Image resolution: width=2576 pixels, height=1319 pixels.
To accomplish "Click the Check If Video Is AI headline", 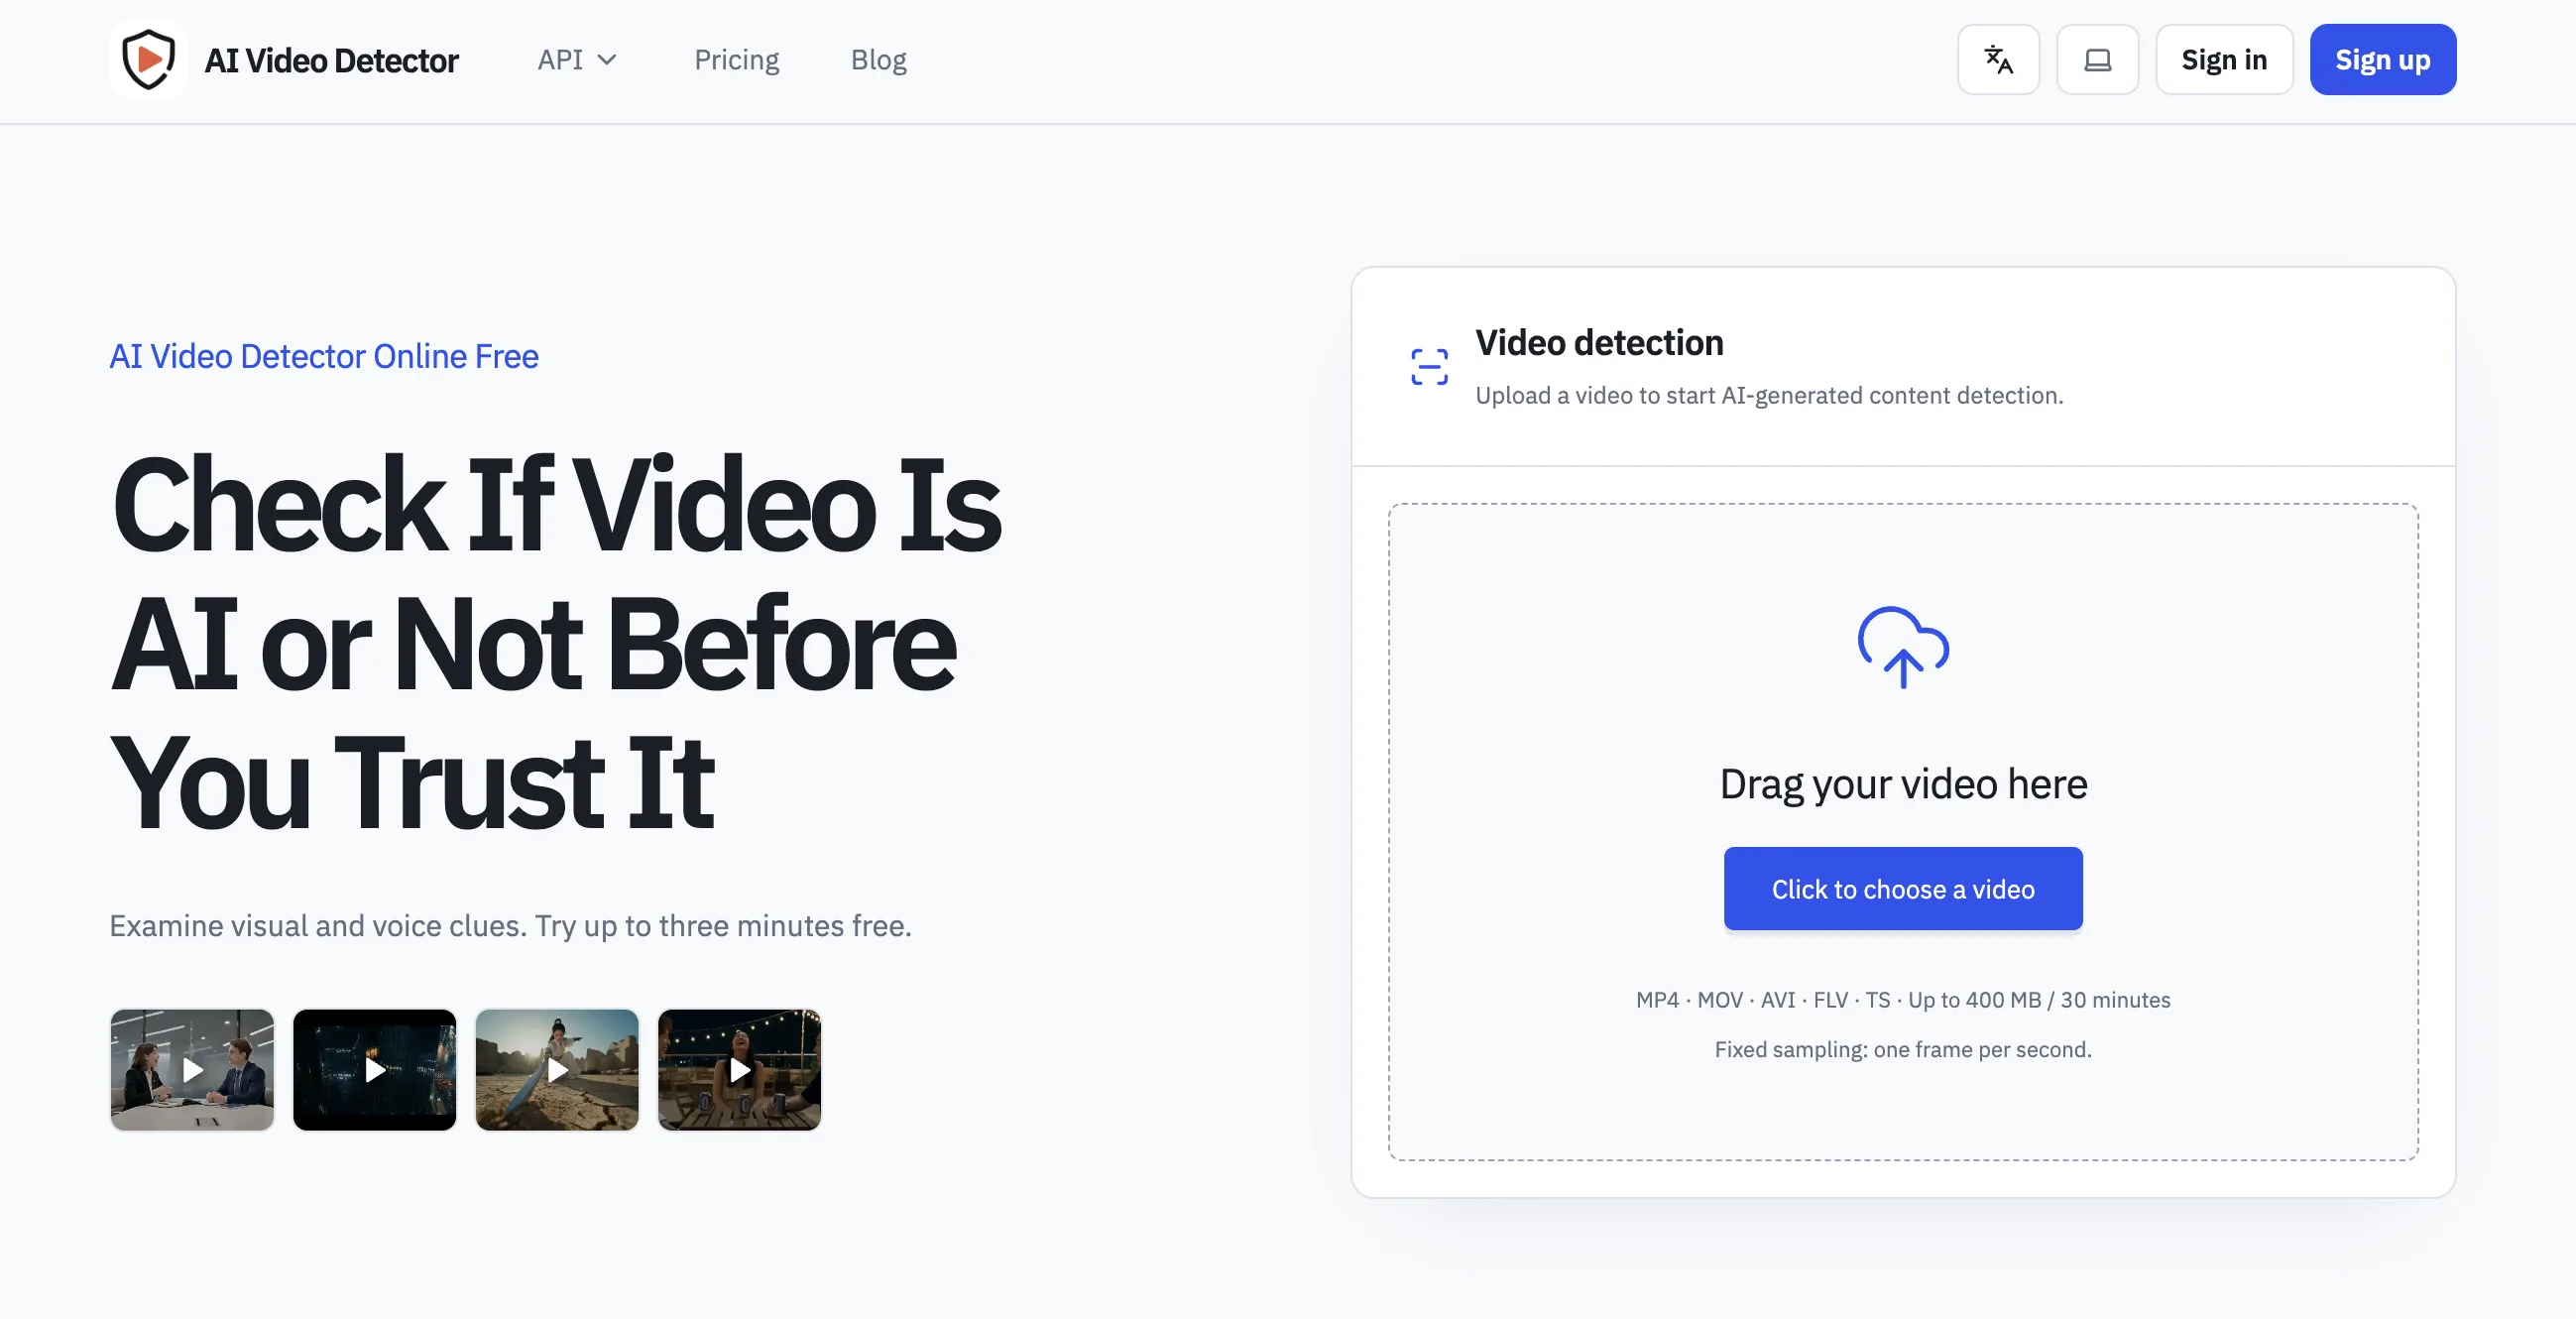I will pos(556,642).
